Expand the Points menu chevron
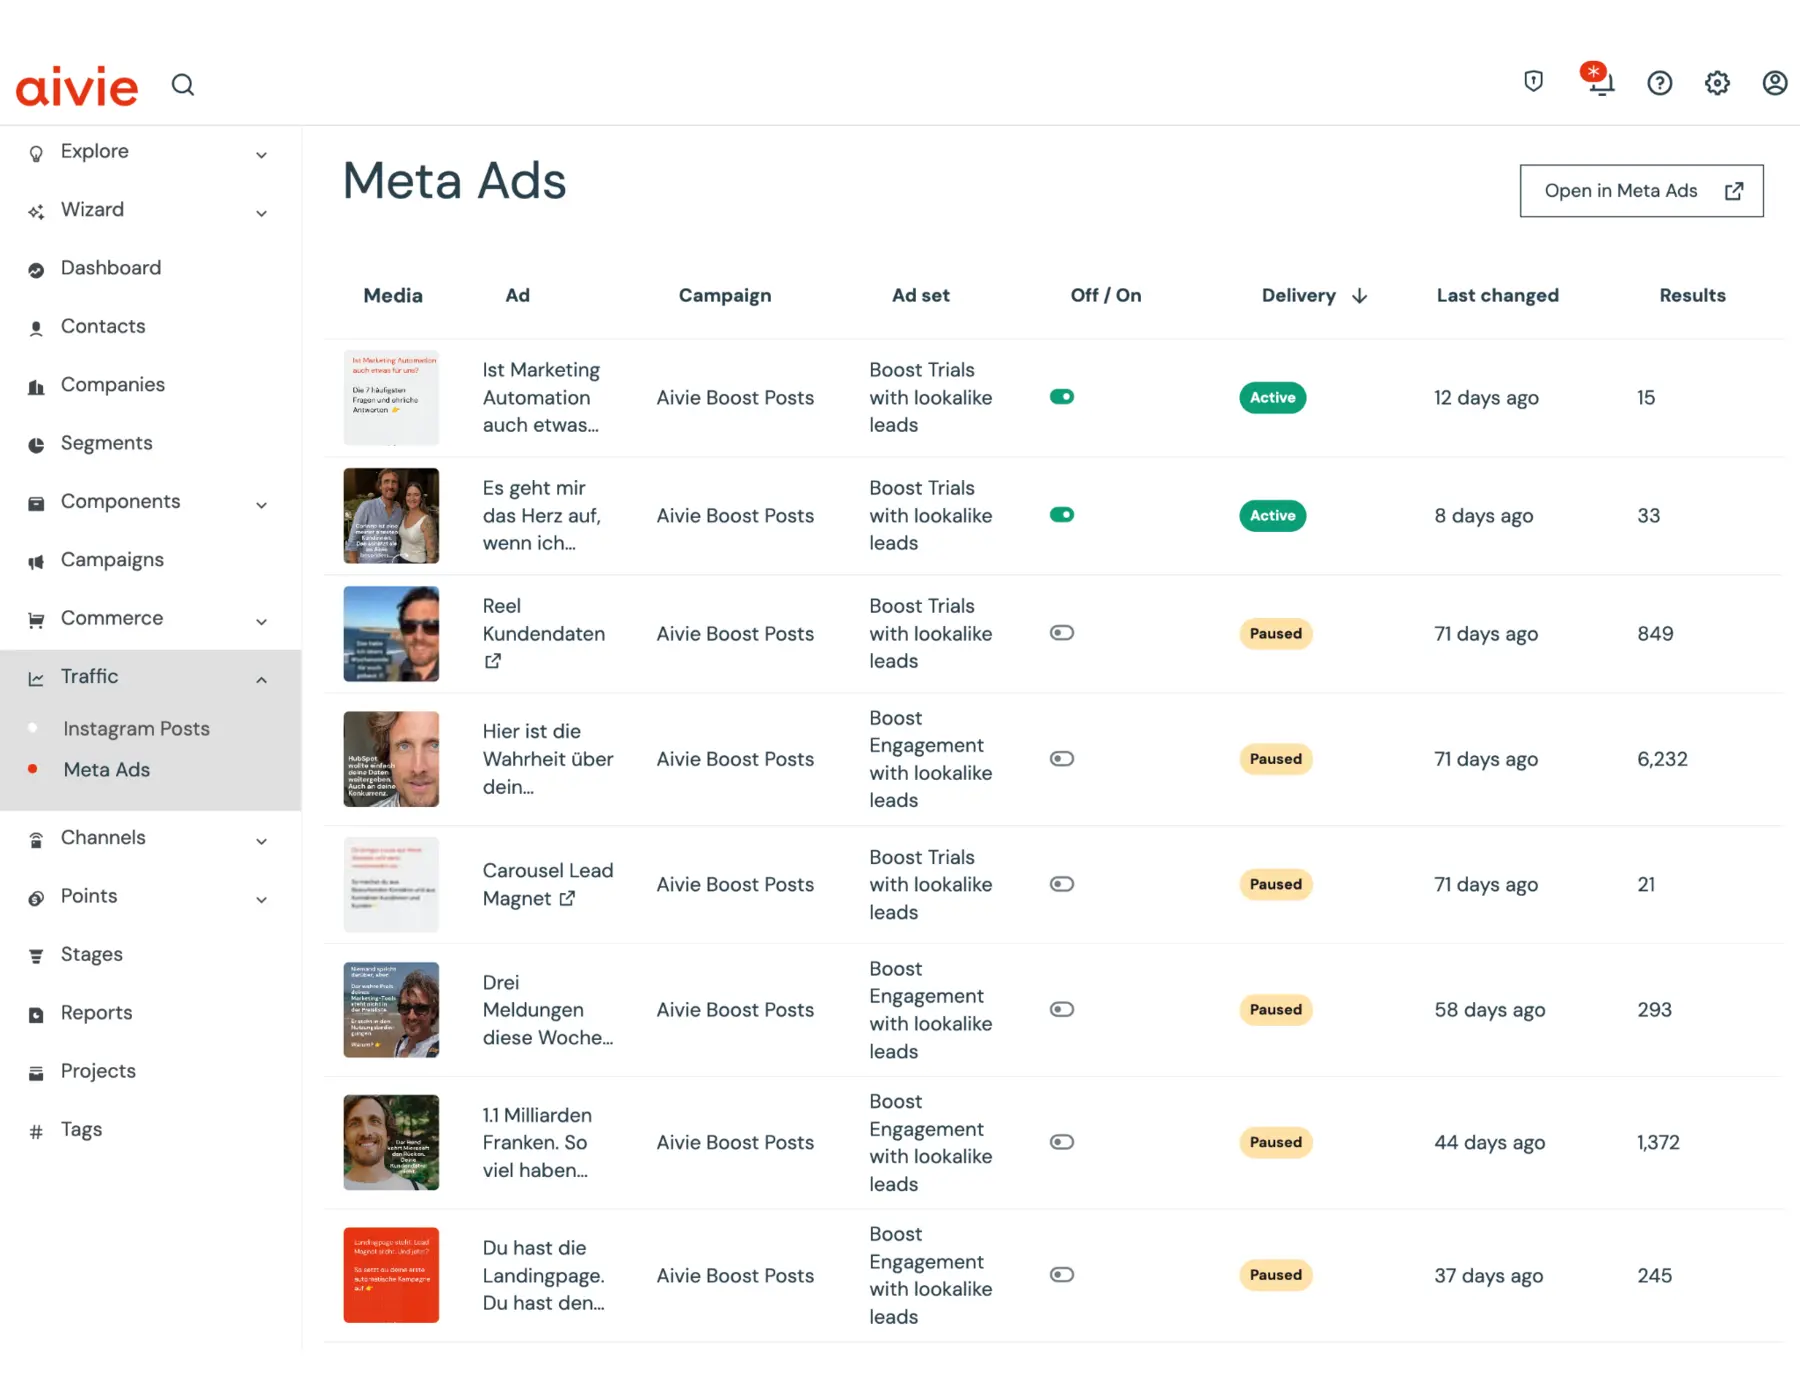The image size is (1800, 1396). (261, 900)
